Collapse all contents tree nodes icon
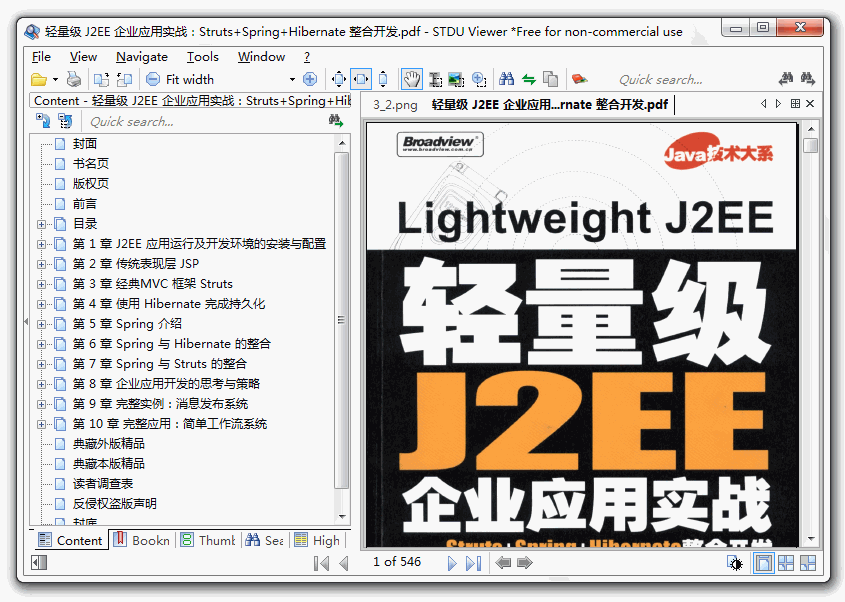845x602 pixels. tap(65, 121)
